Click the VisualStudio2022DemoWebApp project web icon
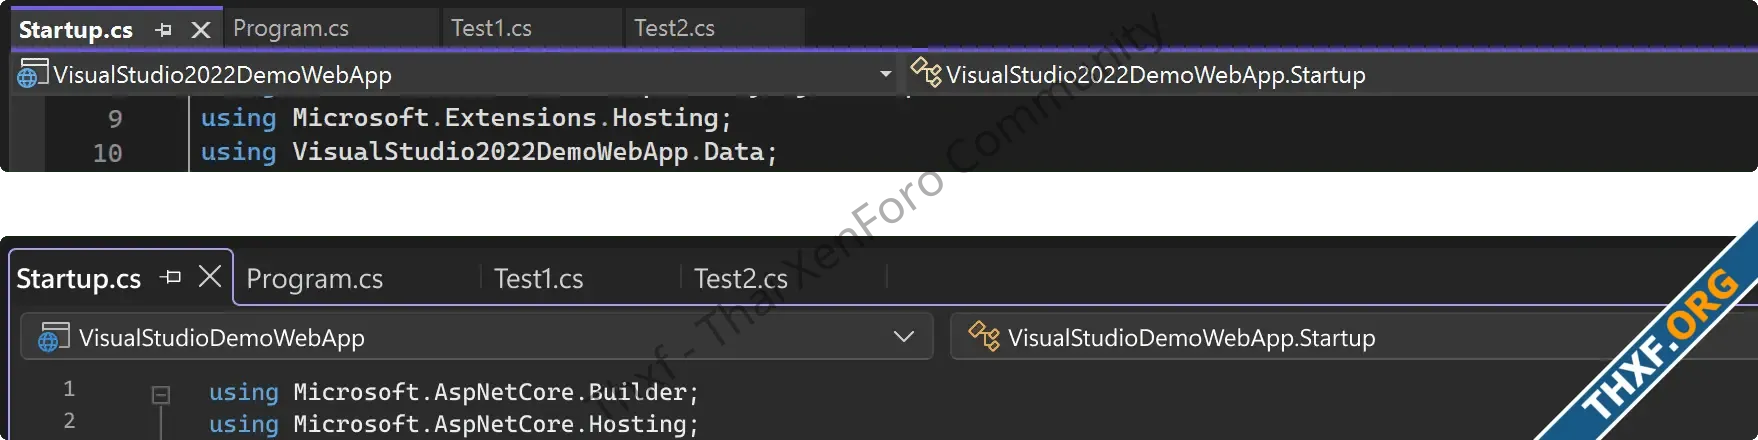 32,74
